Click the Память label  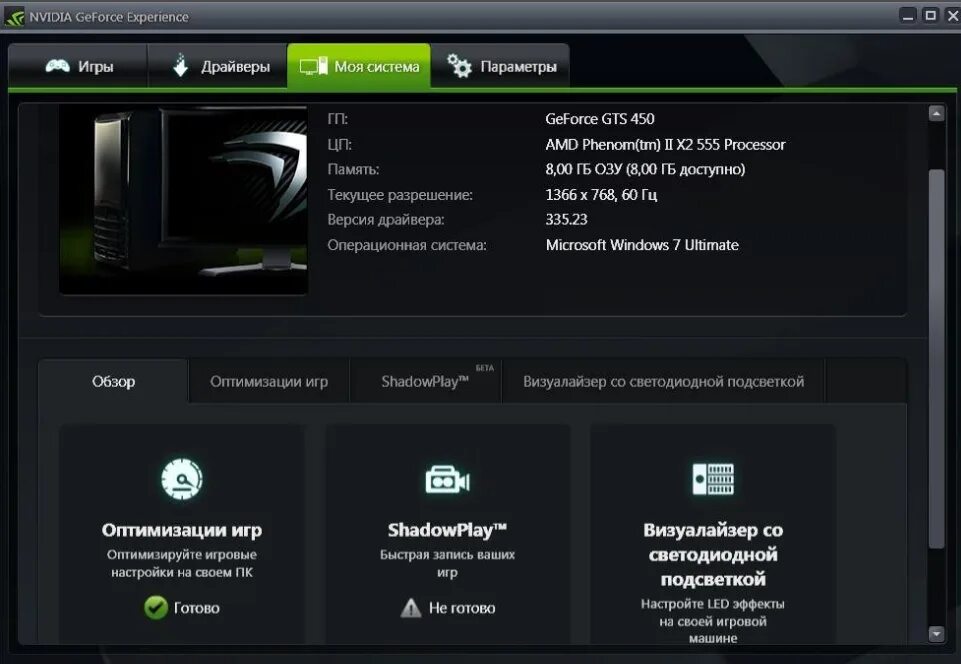coord(354,169)
